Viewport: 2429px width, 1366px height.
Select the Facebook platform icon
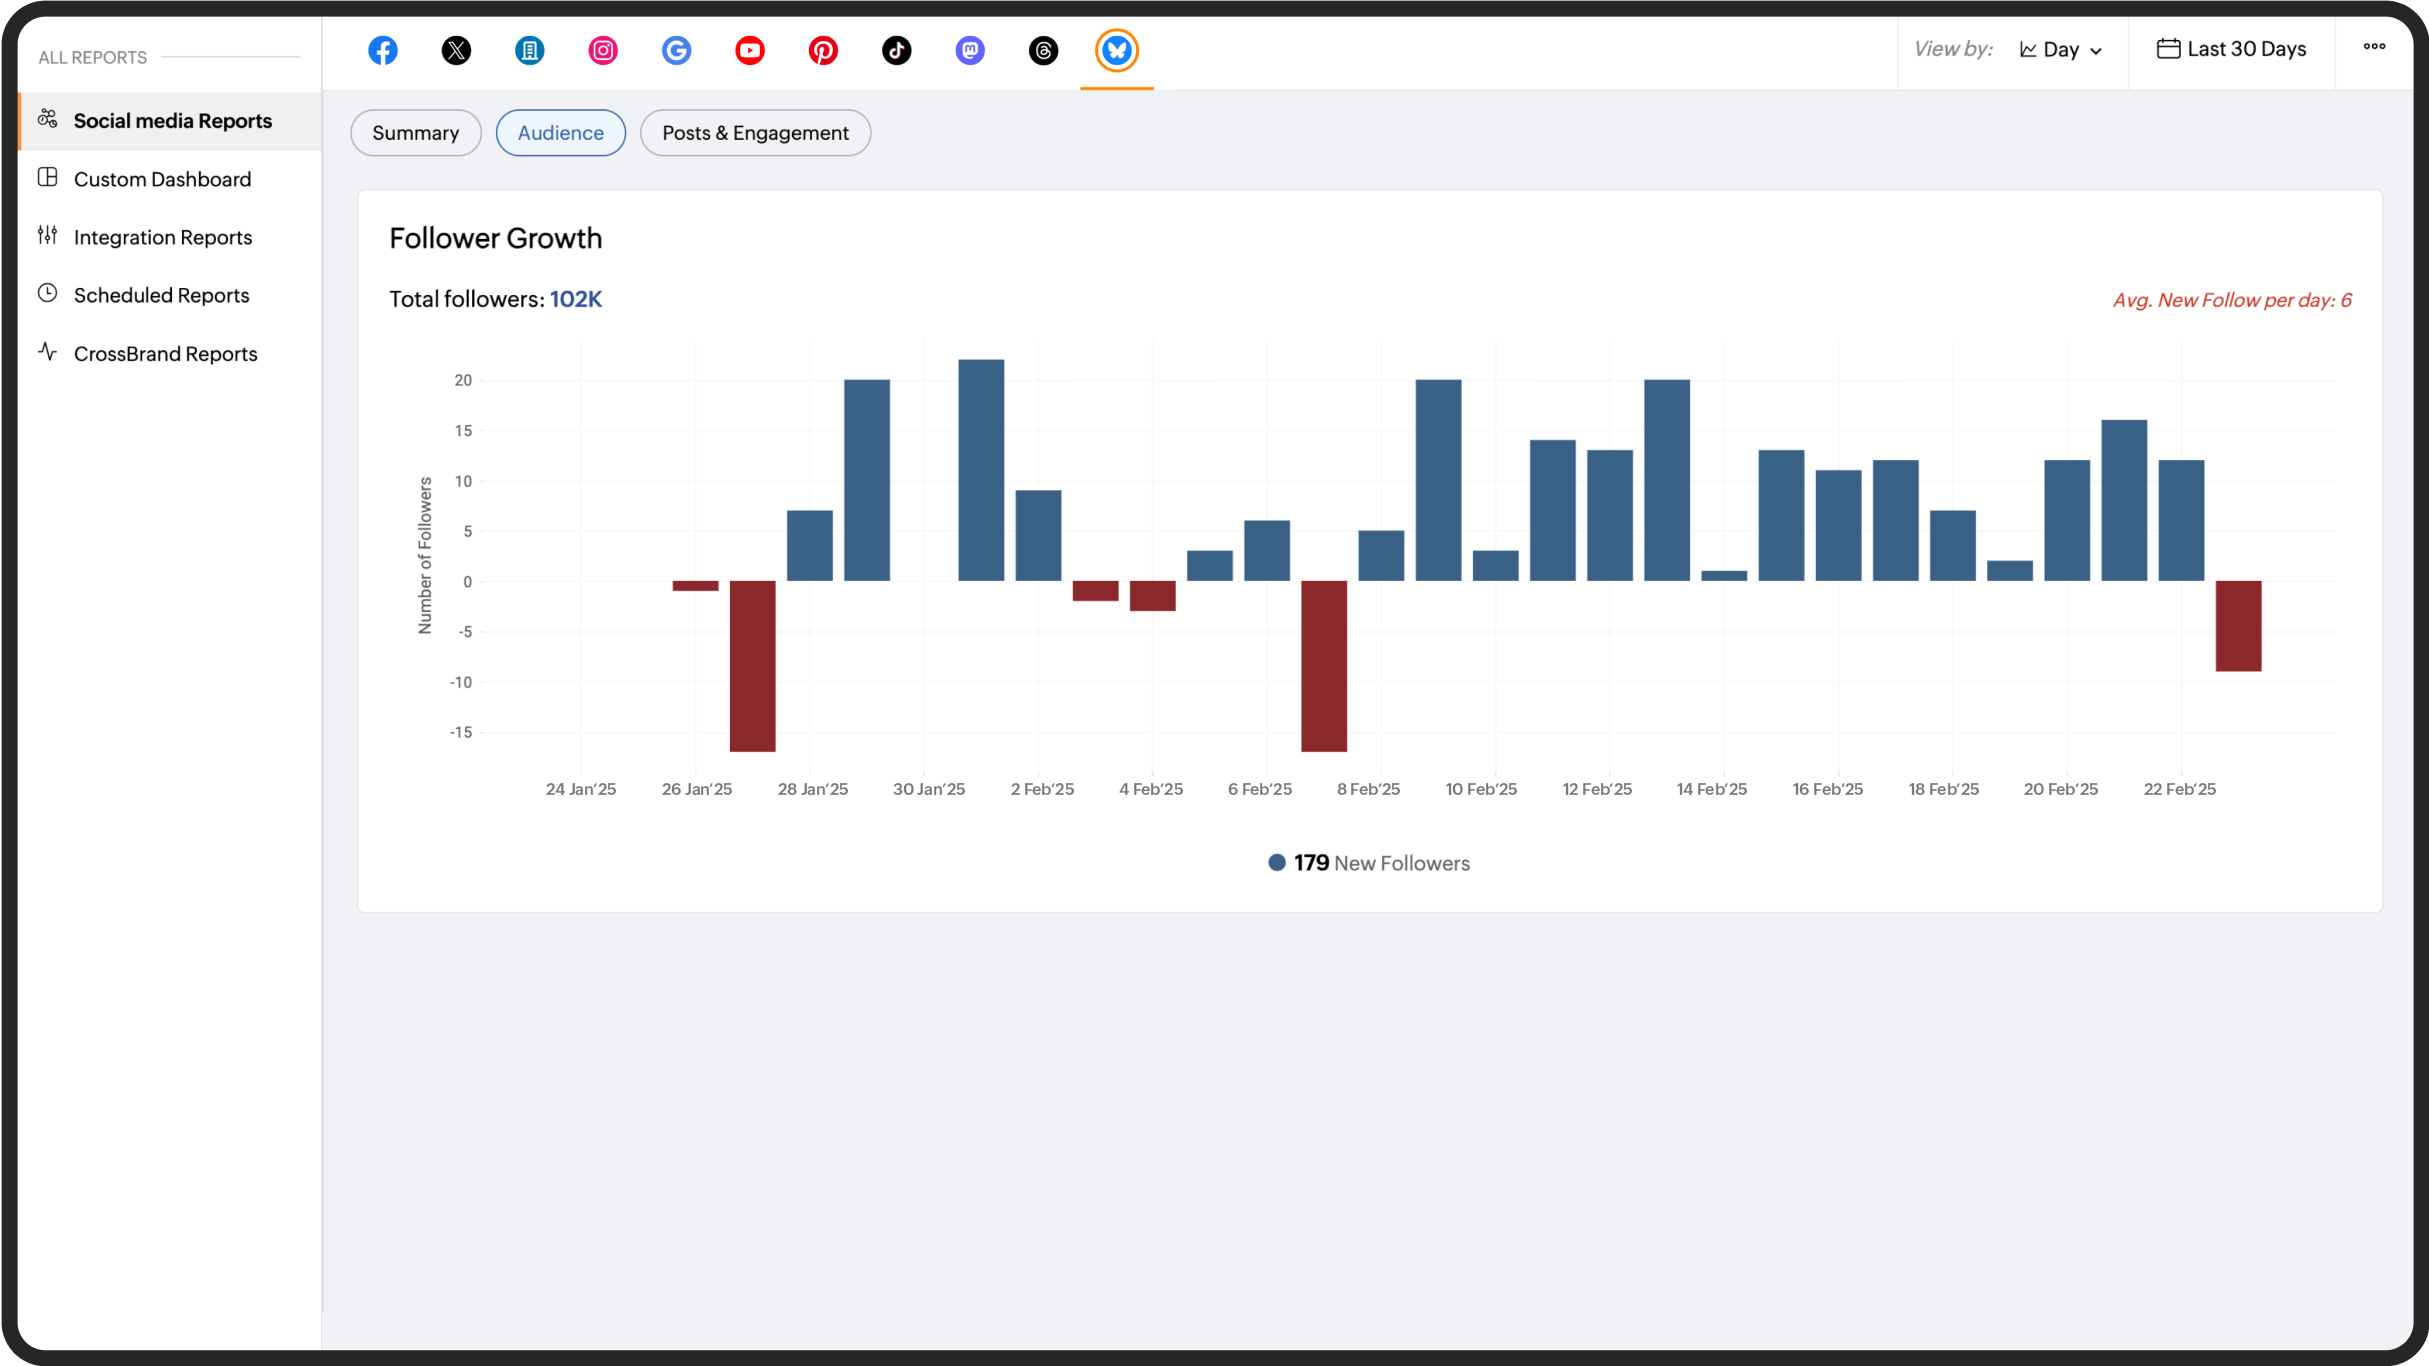pos(383,50)
